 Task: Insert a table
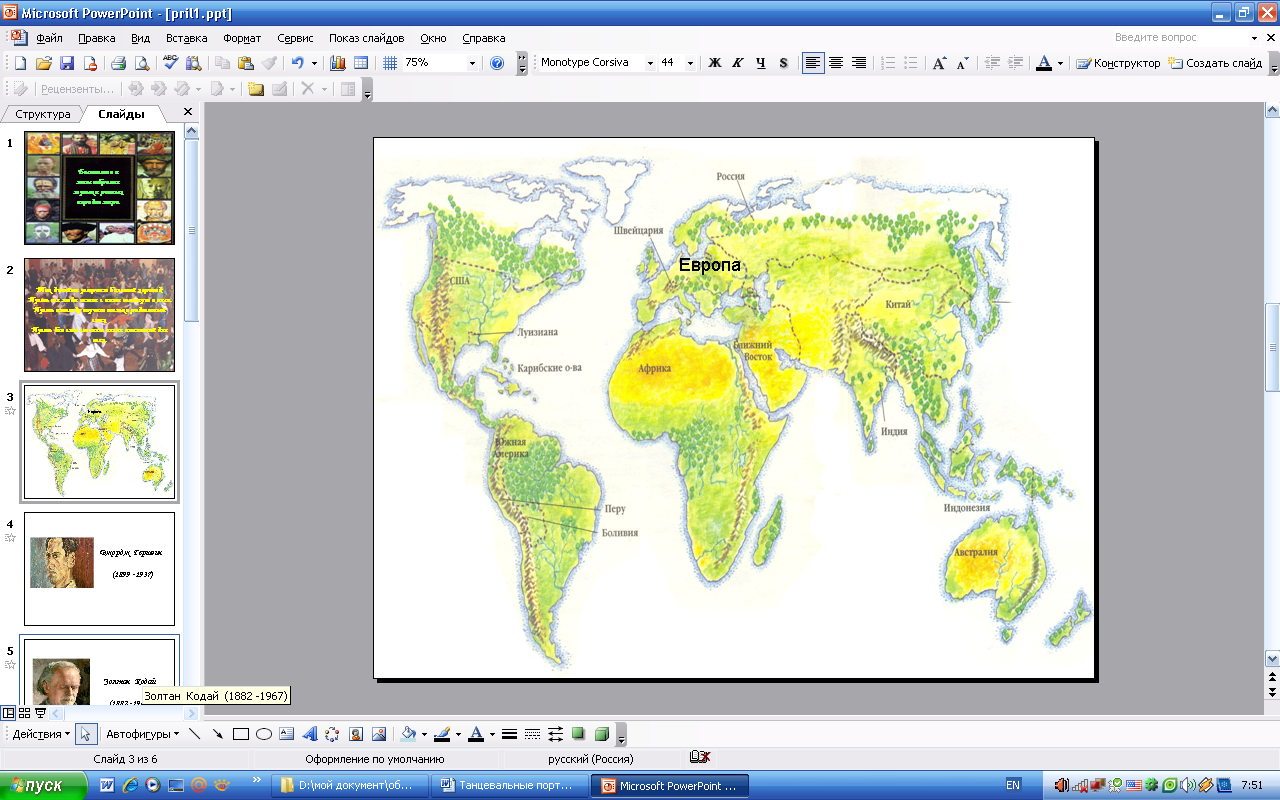coord(361,63)
